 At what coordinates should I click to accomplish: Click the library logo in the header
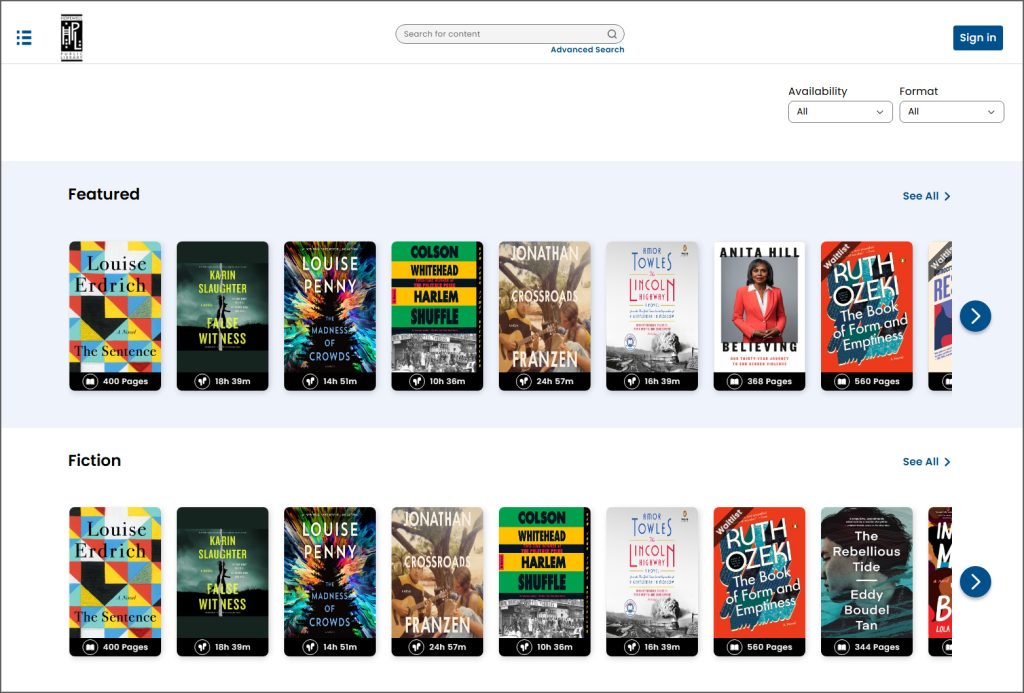[71, 38]
